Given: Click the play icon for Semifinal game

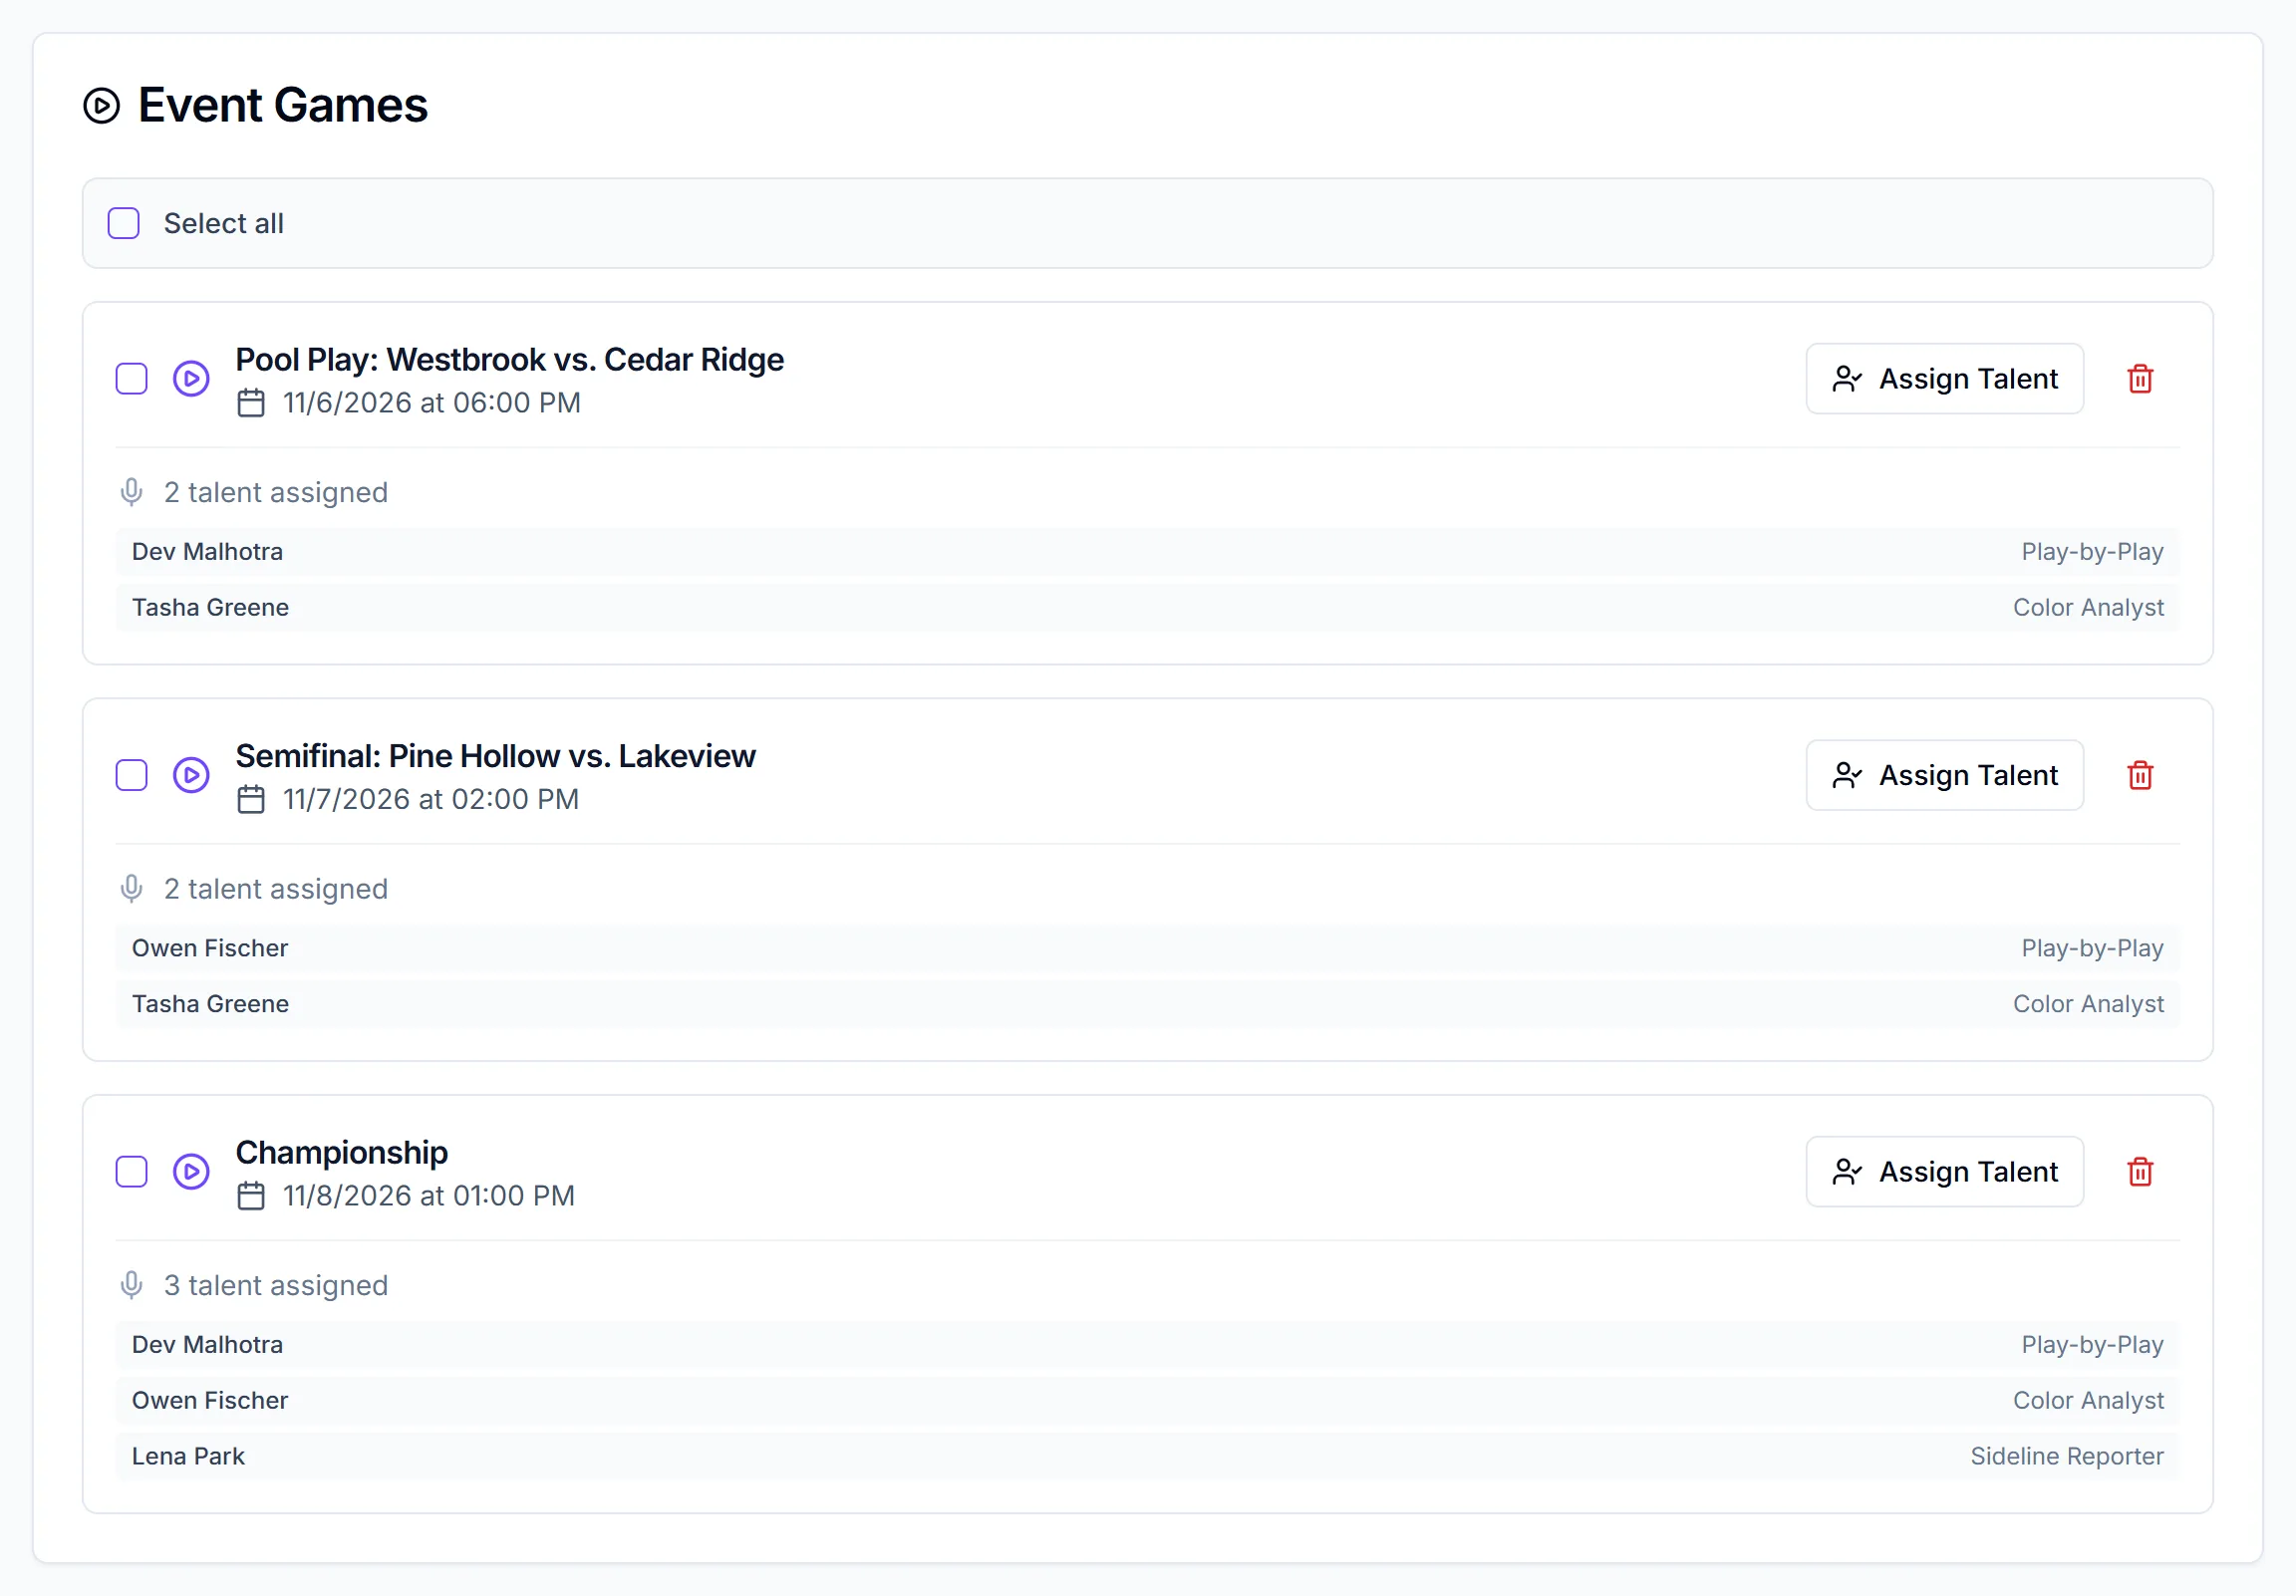Looking at the screenshot, I should pos(191,775).
